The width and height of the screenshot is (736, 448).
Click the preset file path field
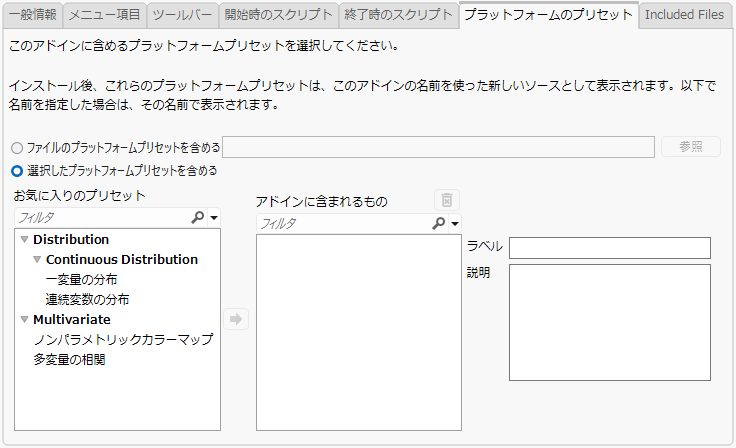pyautogui.click(x=438, y=147)
